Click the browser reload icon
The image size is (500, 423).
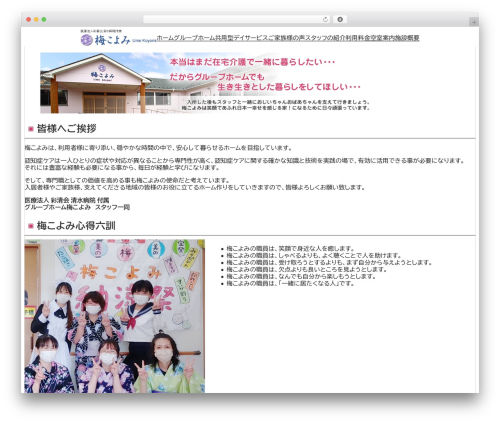[x=325, y=19]
